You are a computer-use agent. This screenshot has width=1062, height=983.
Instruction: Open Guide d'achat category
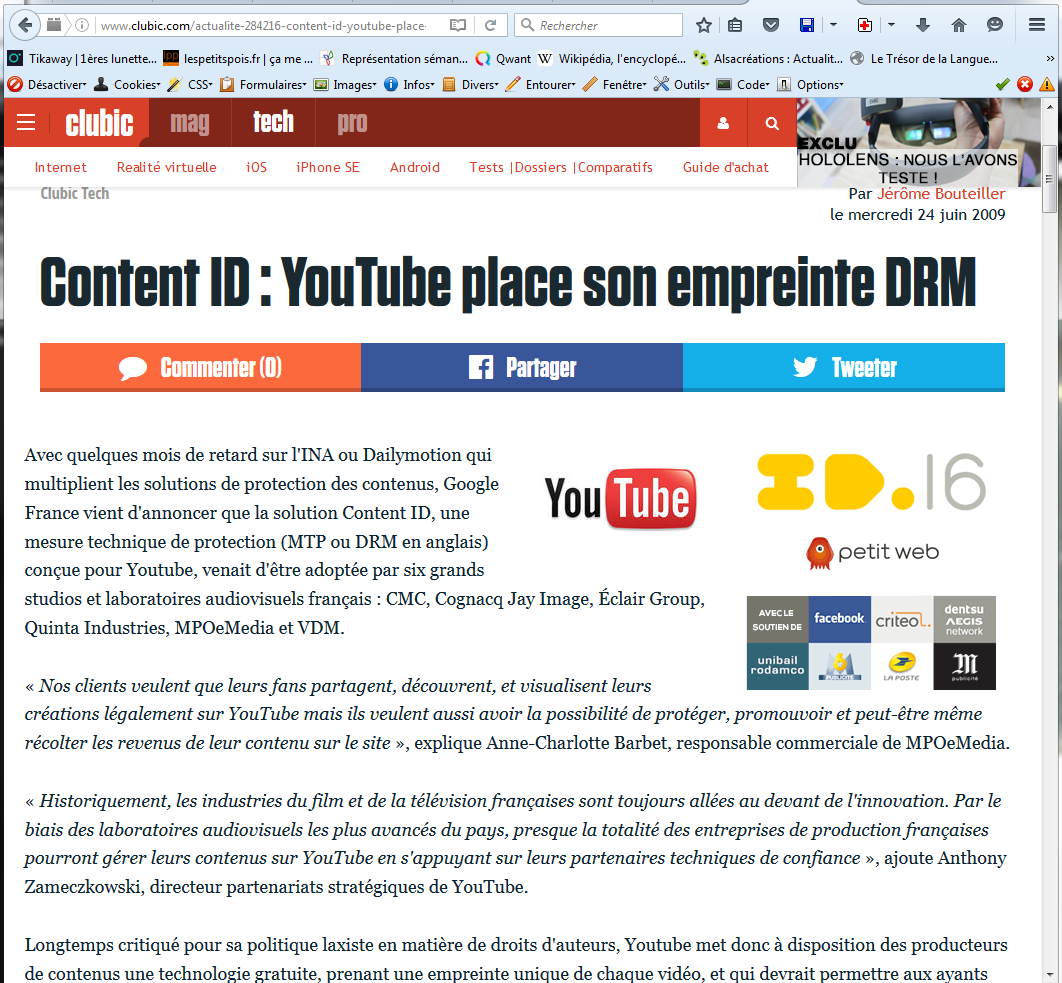(x=725, y=167)
